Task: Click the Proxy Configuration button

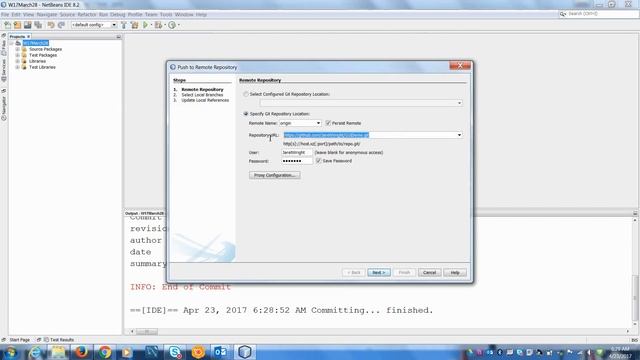Action: [275, 175]
